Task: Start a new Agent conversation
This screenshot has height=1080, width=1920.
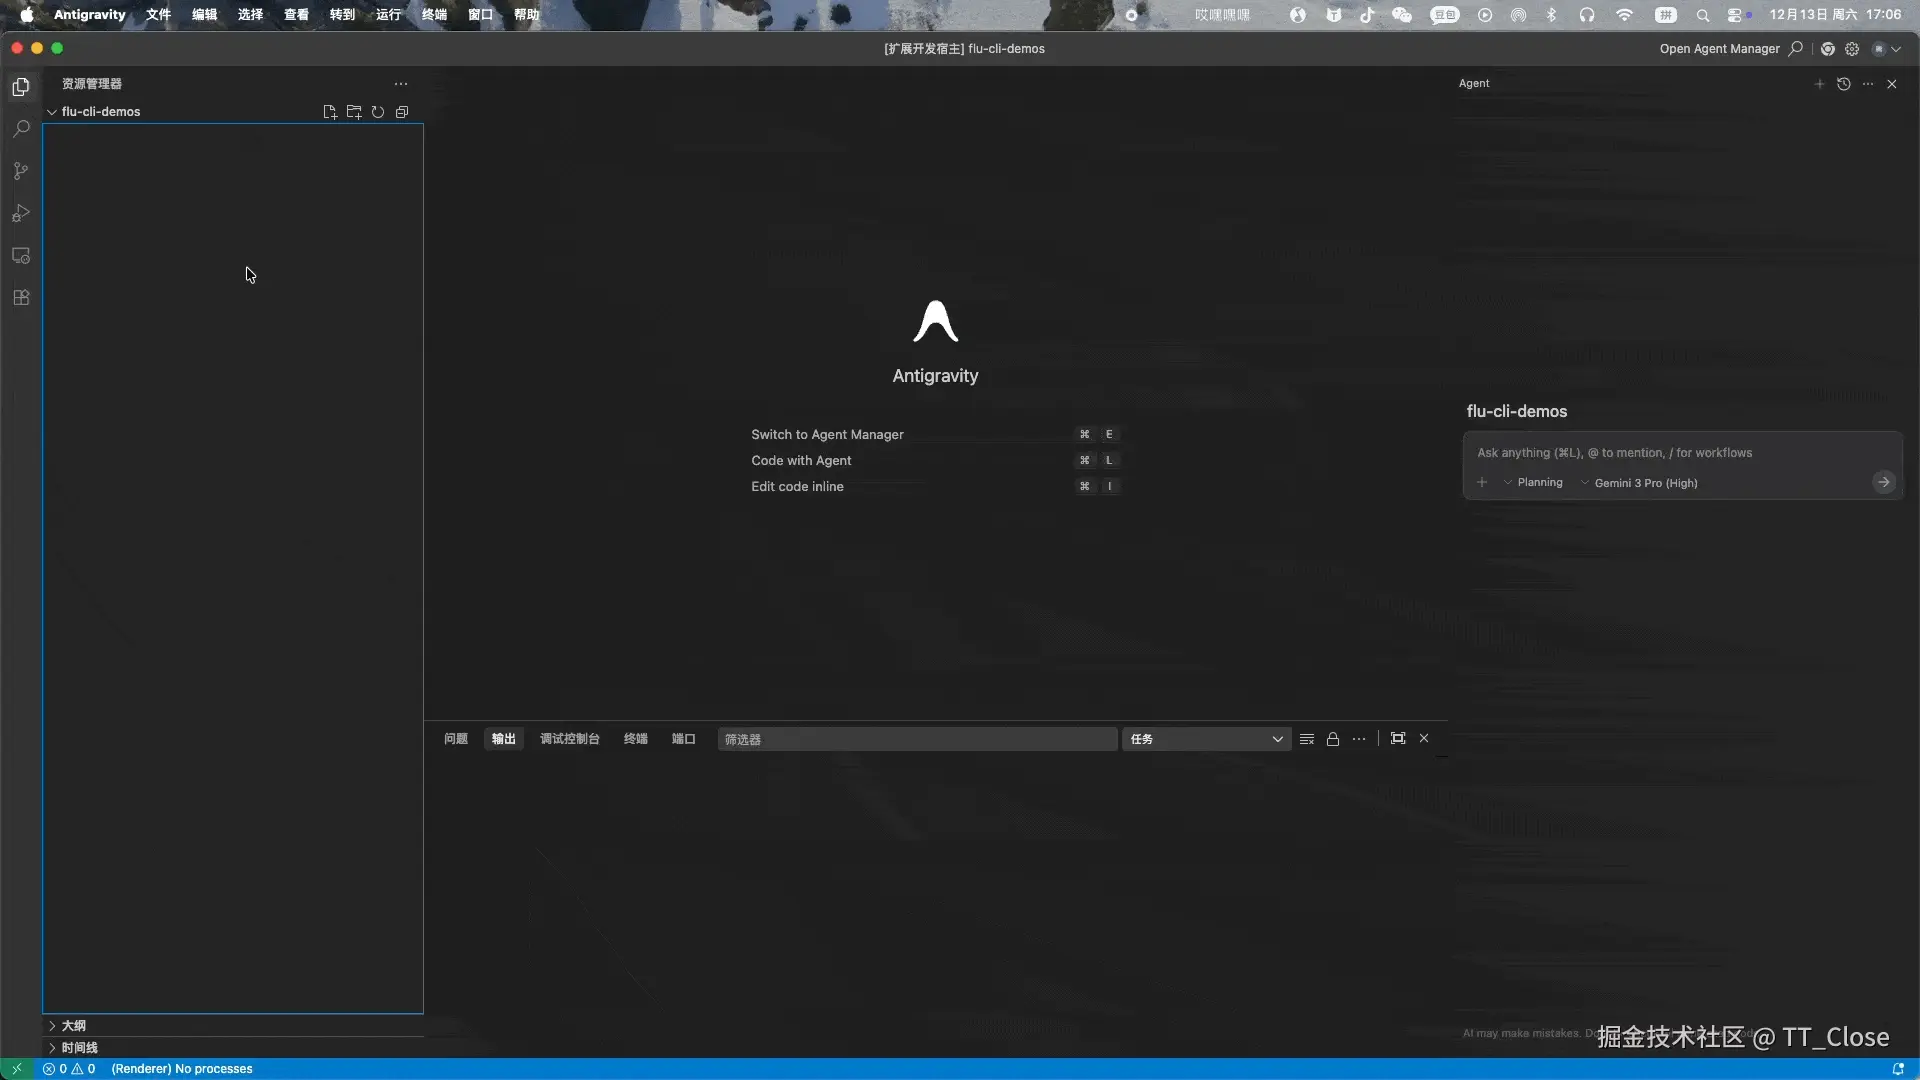Action: [x=1819, y=84]
